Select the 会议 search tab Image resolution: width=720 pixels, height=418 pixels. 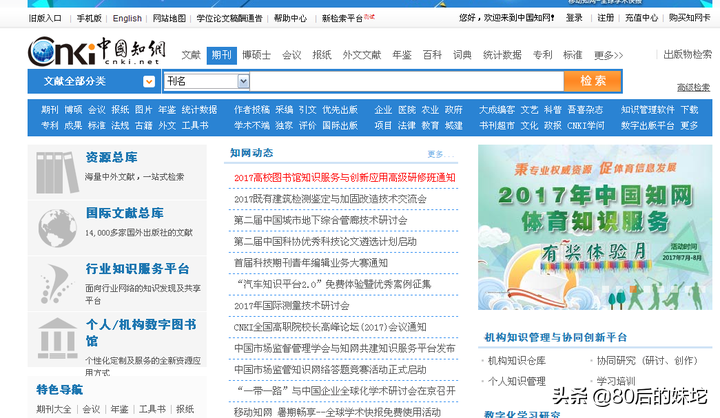click(x=292, y=55)
